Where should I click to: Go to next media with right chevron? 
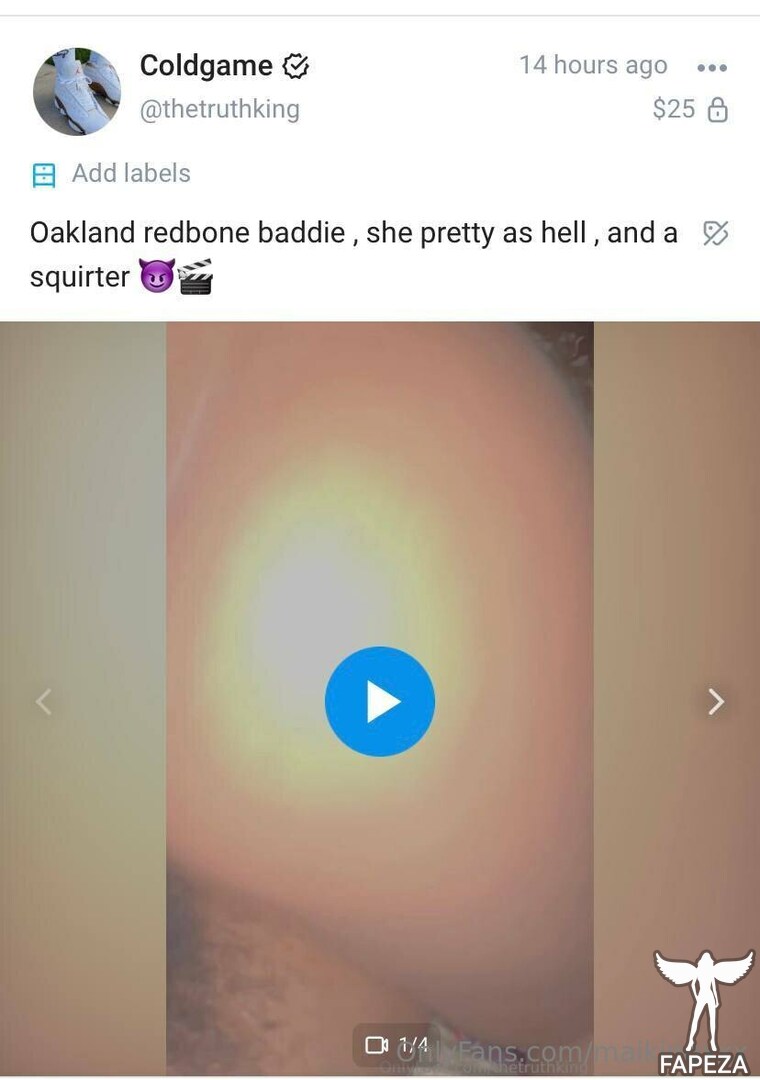pos(716,702)
